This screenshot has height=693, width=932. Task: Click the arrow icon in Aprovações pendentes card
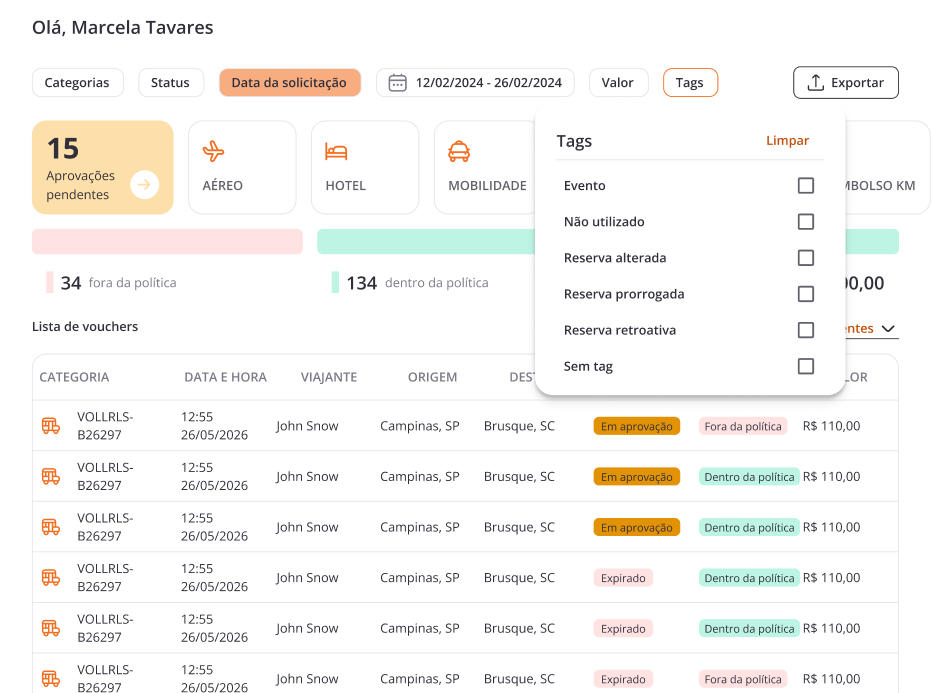tap(144, 185)
